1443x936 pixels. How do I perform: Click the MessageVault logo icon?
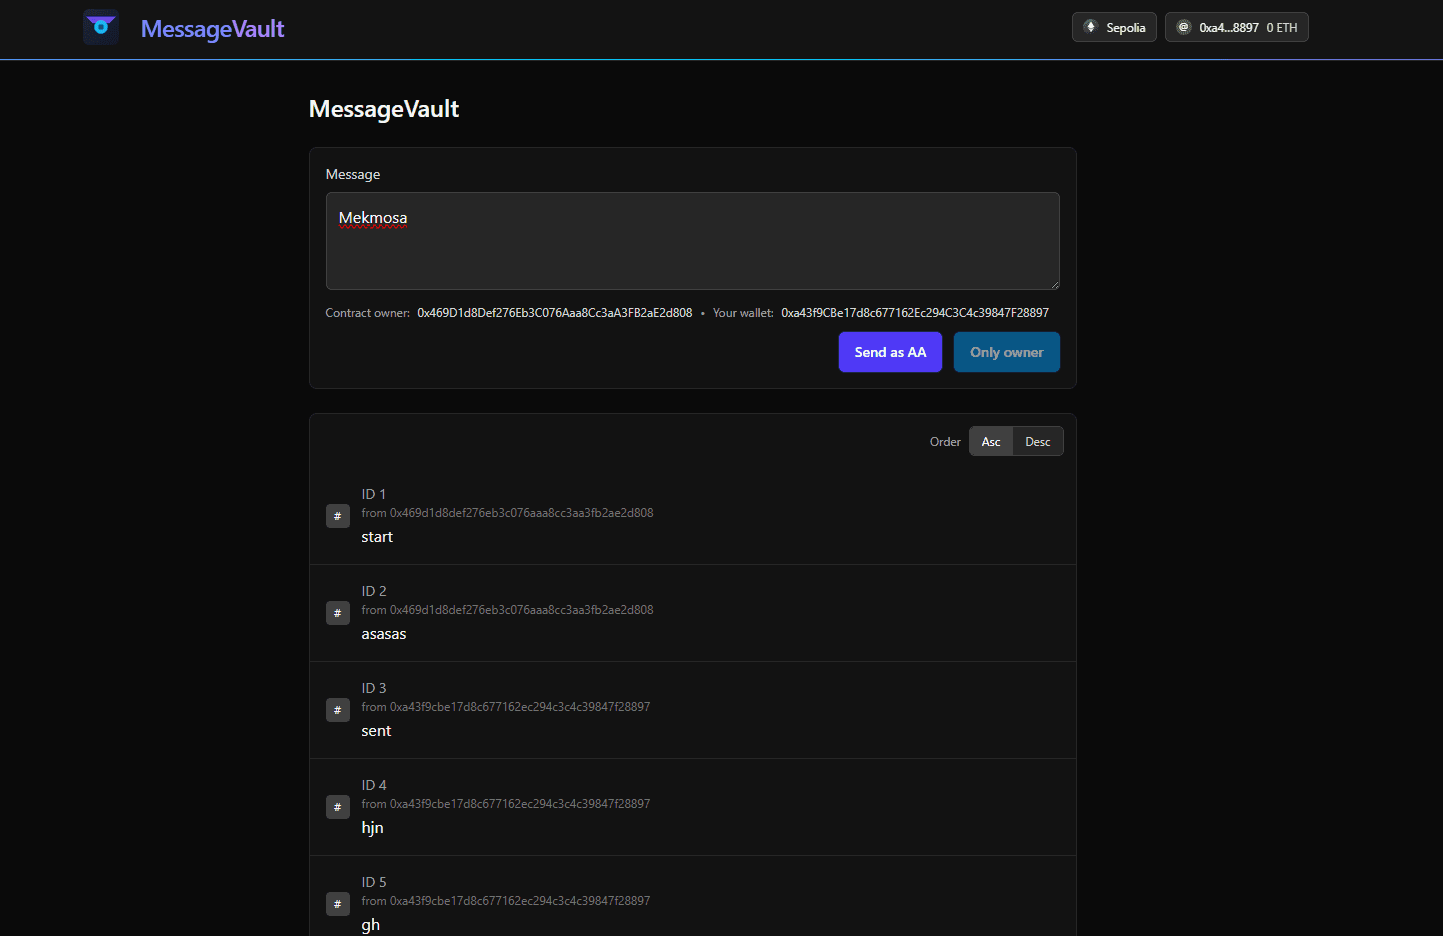pos(101,27)
